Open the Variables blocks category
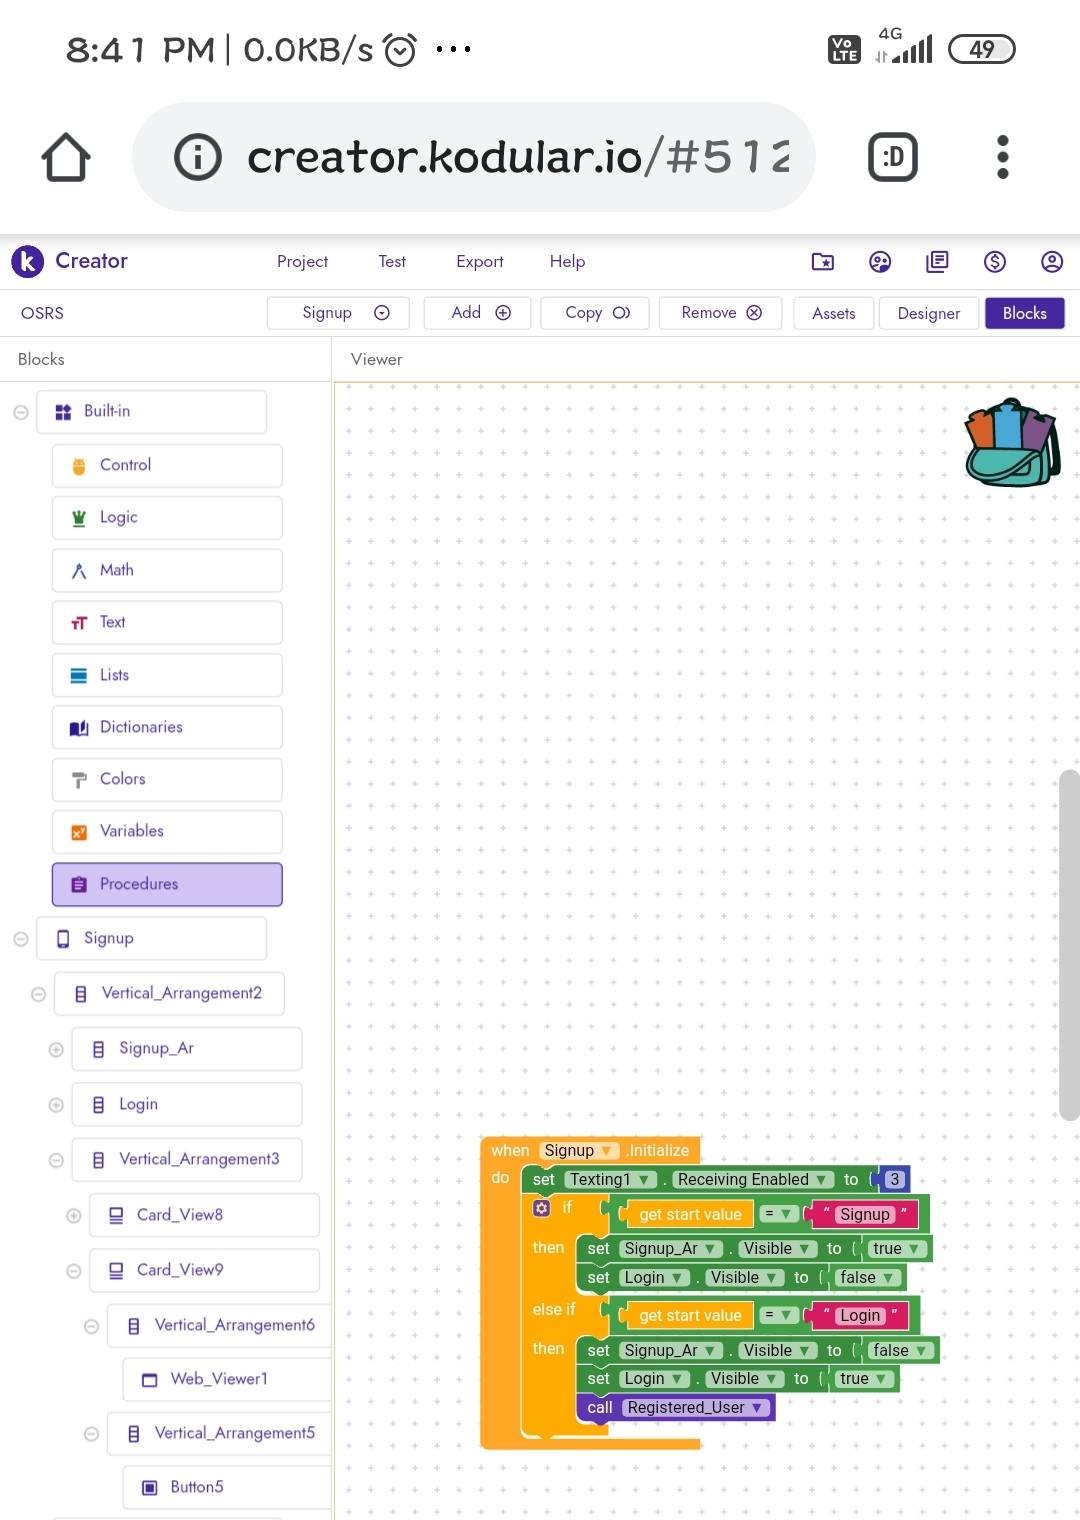 point(167,831)
